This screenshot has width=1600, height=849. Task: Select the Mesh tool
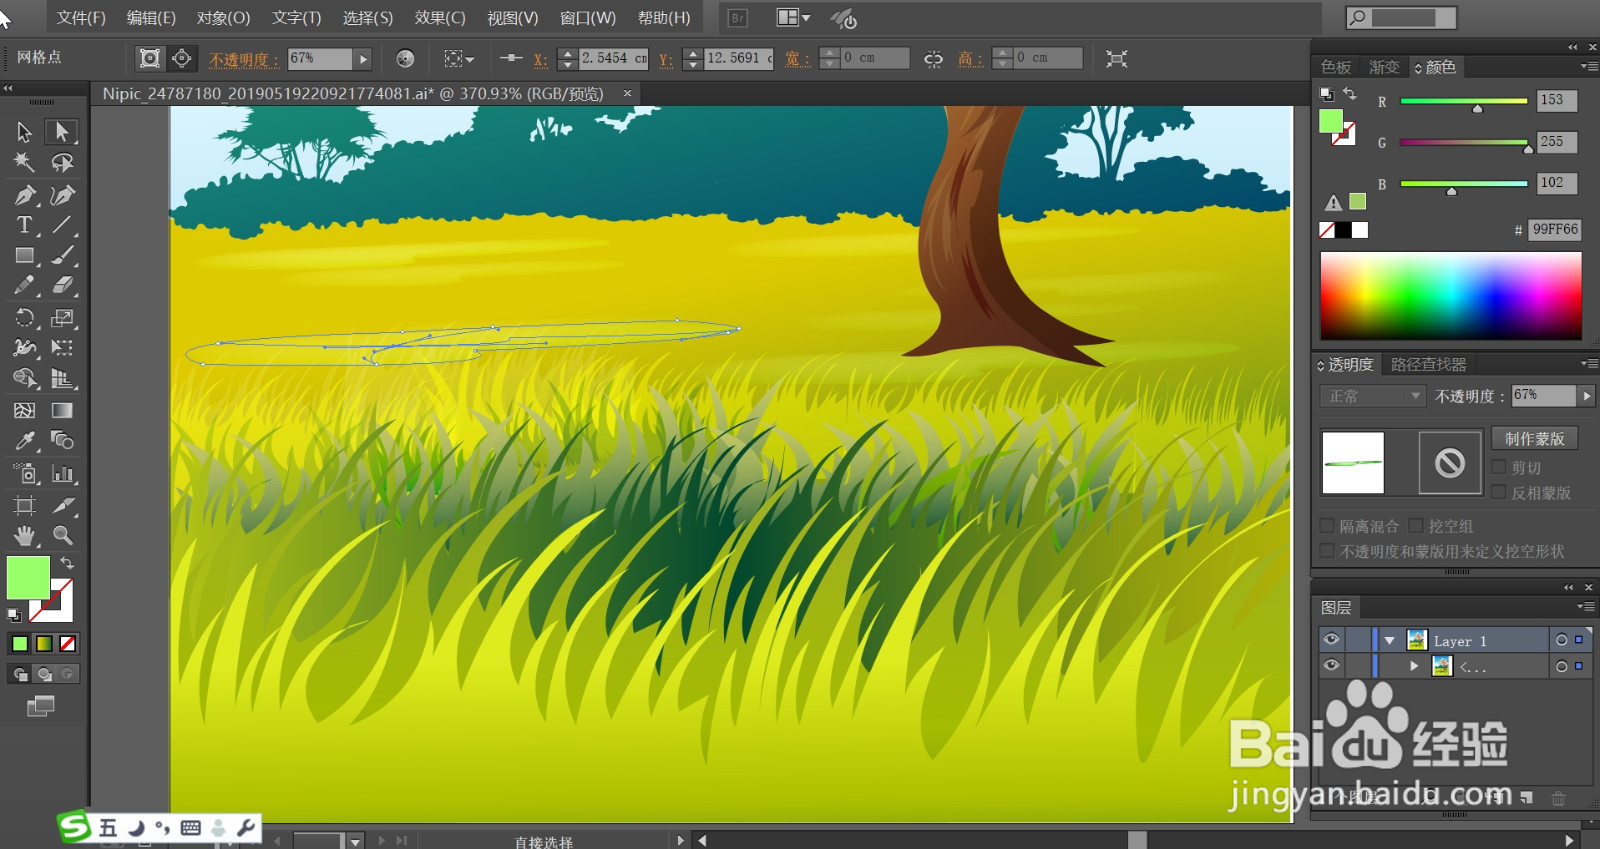pyautogui.click(x=25, y=410)
